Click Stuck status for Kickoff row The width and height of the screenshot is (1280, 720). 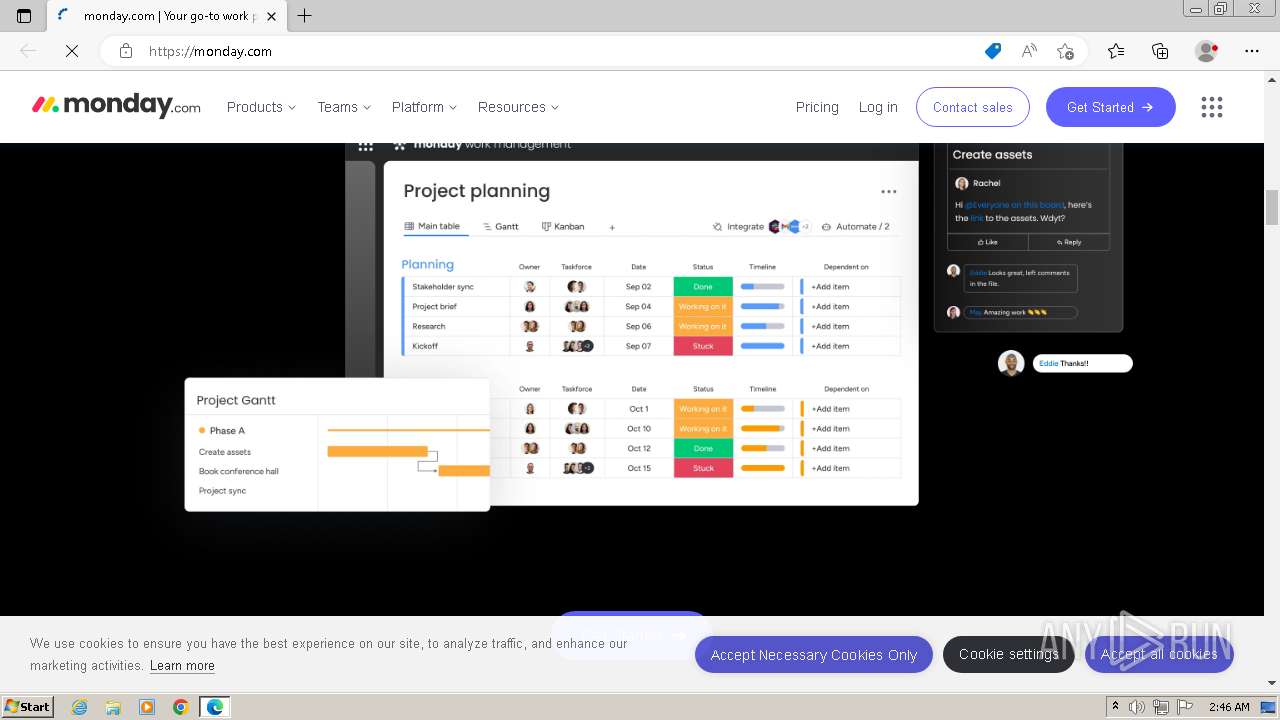click(703, 346)
